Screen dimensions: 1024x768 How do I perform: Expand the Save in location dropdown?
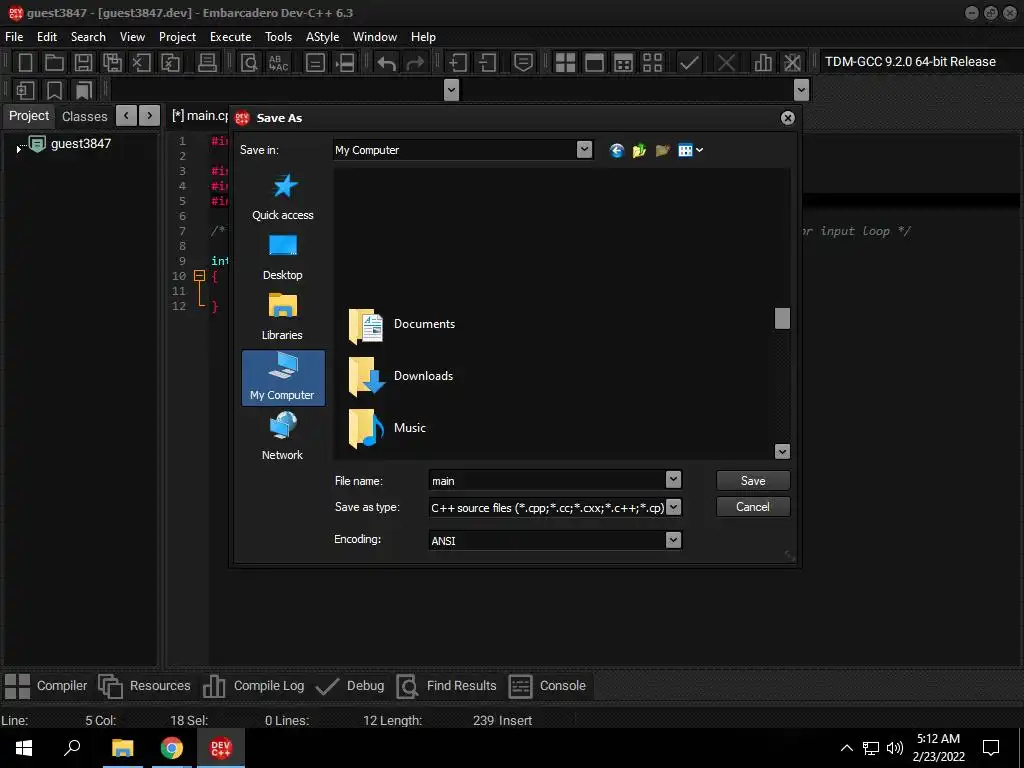click(584, 150)
